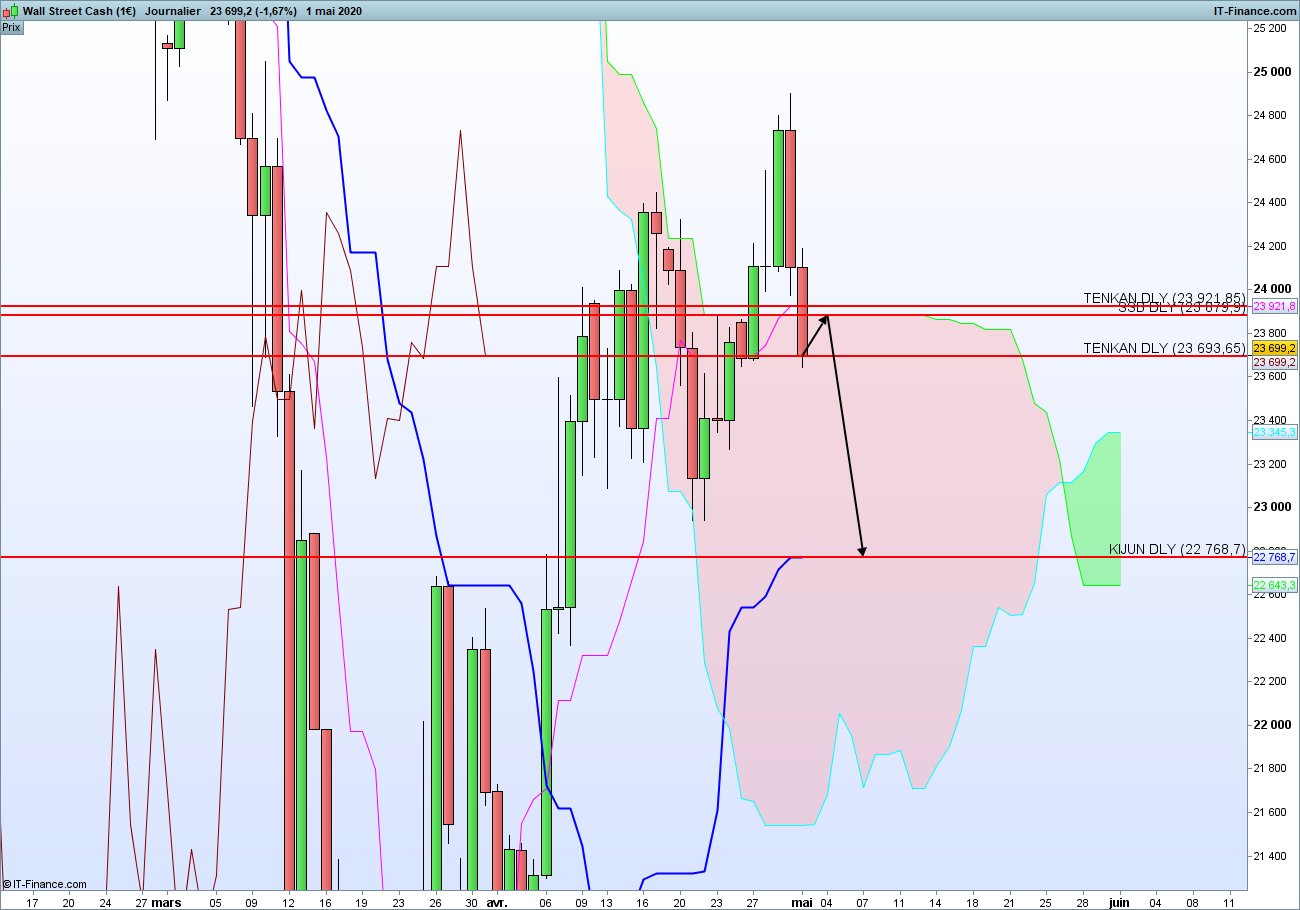Viewport: 1300px width, 910px height.
Task: Select the green 22 643,3 axis price tag
Action: click(x=1275, y=585)
